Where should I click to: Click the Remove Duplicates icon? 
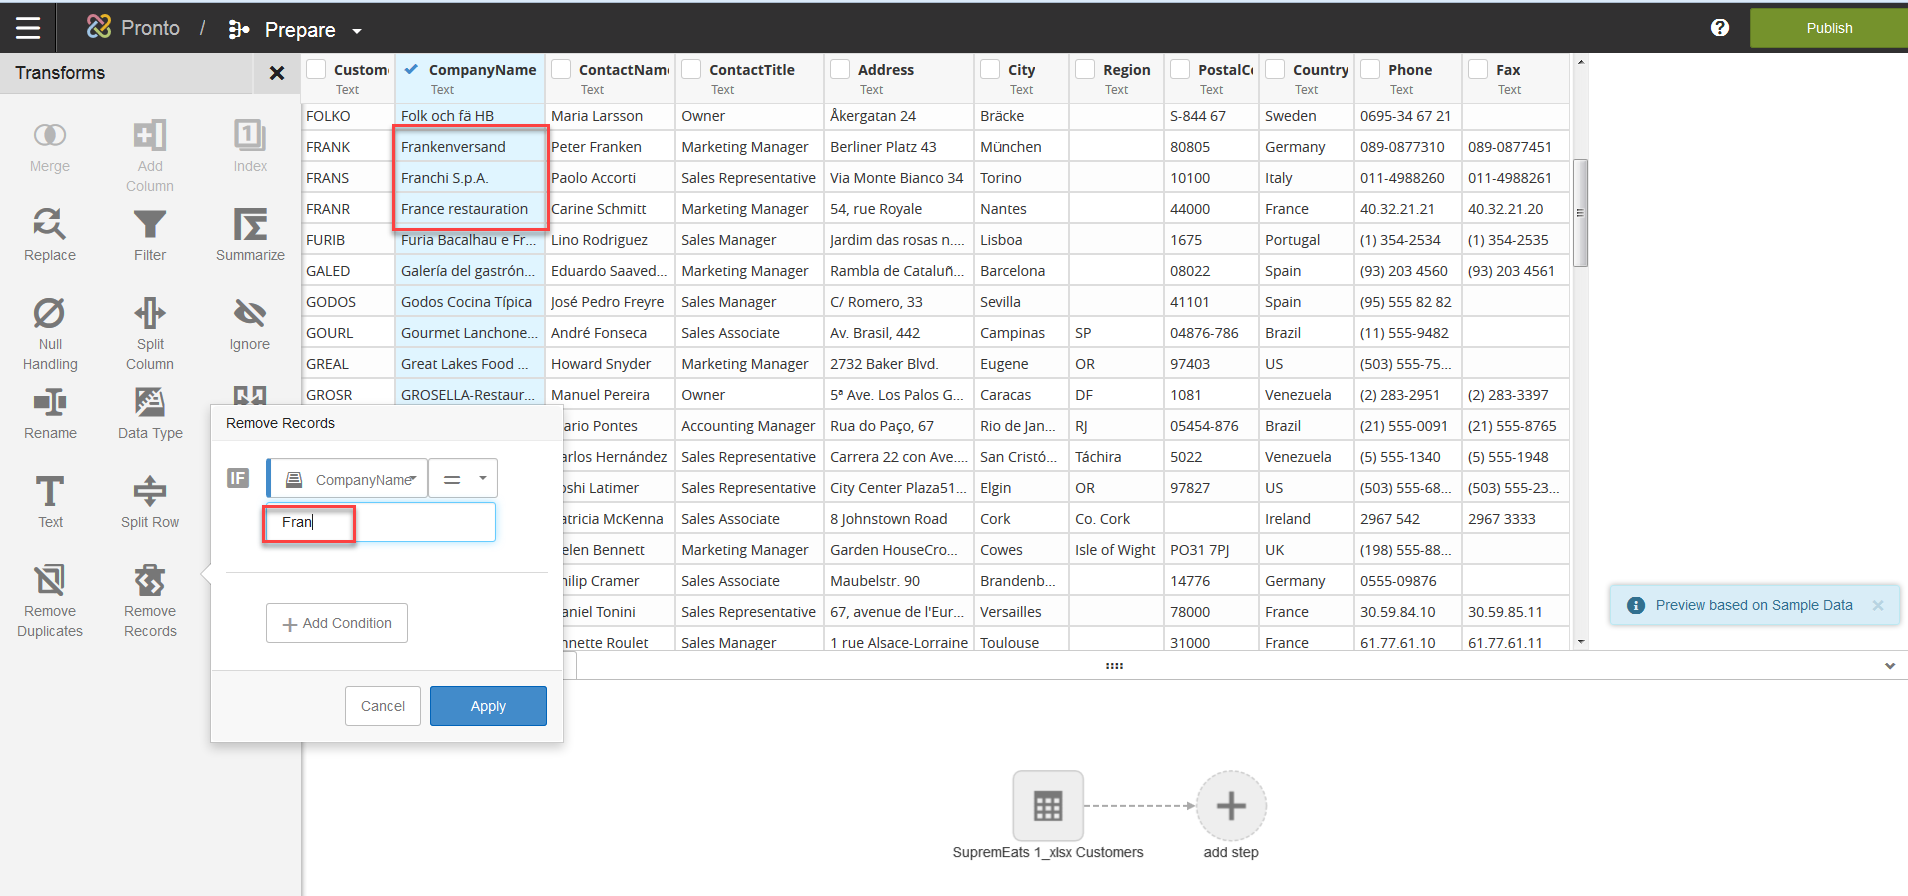tap(50, 581)
